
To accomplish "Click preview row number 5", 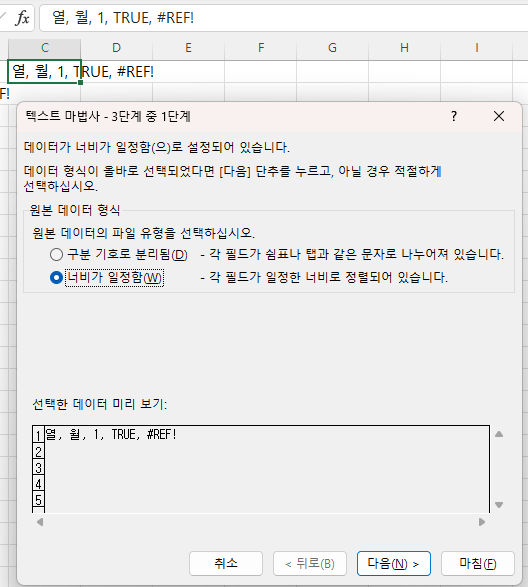I will tap(38, 500).
